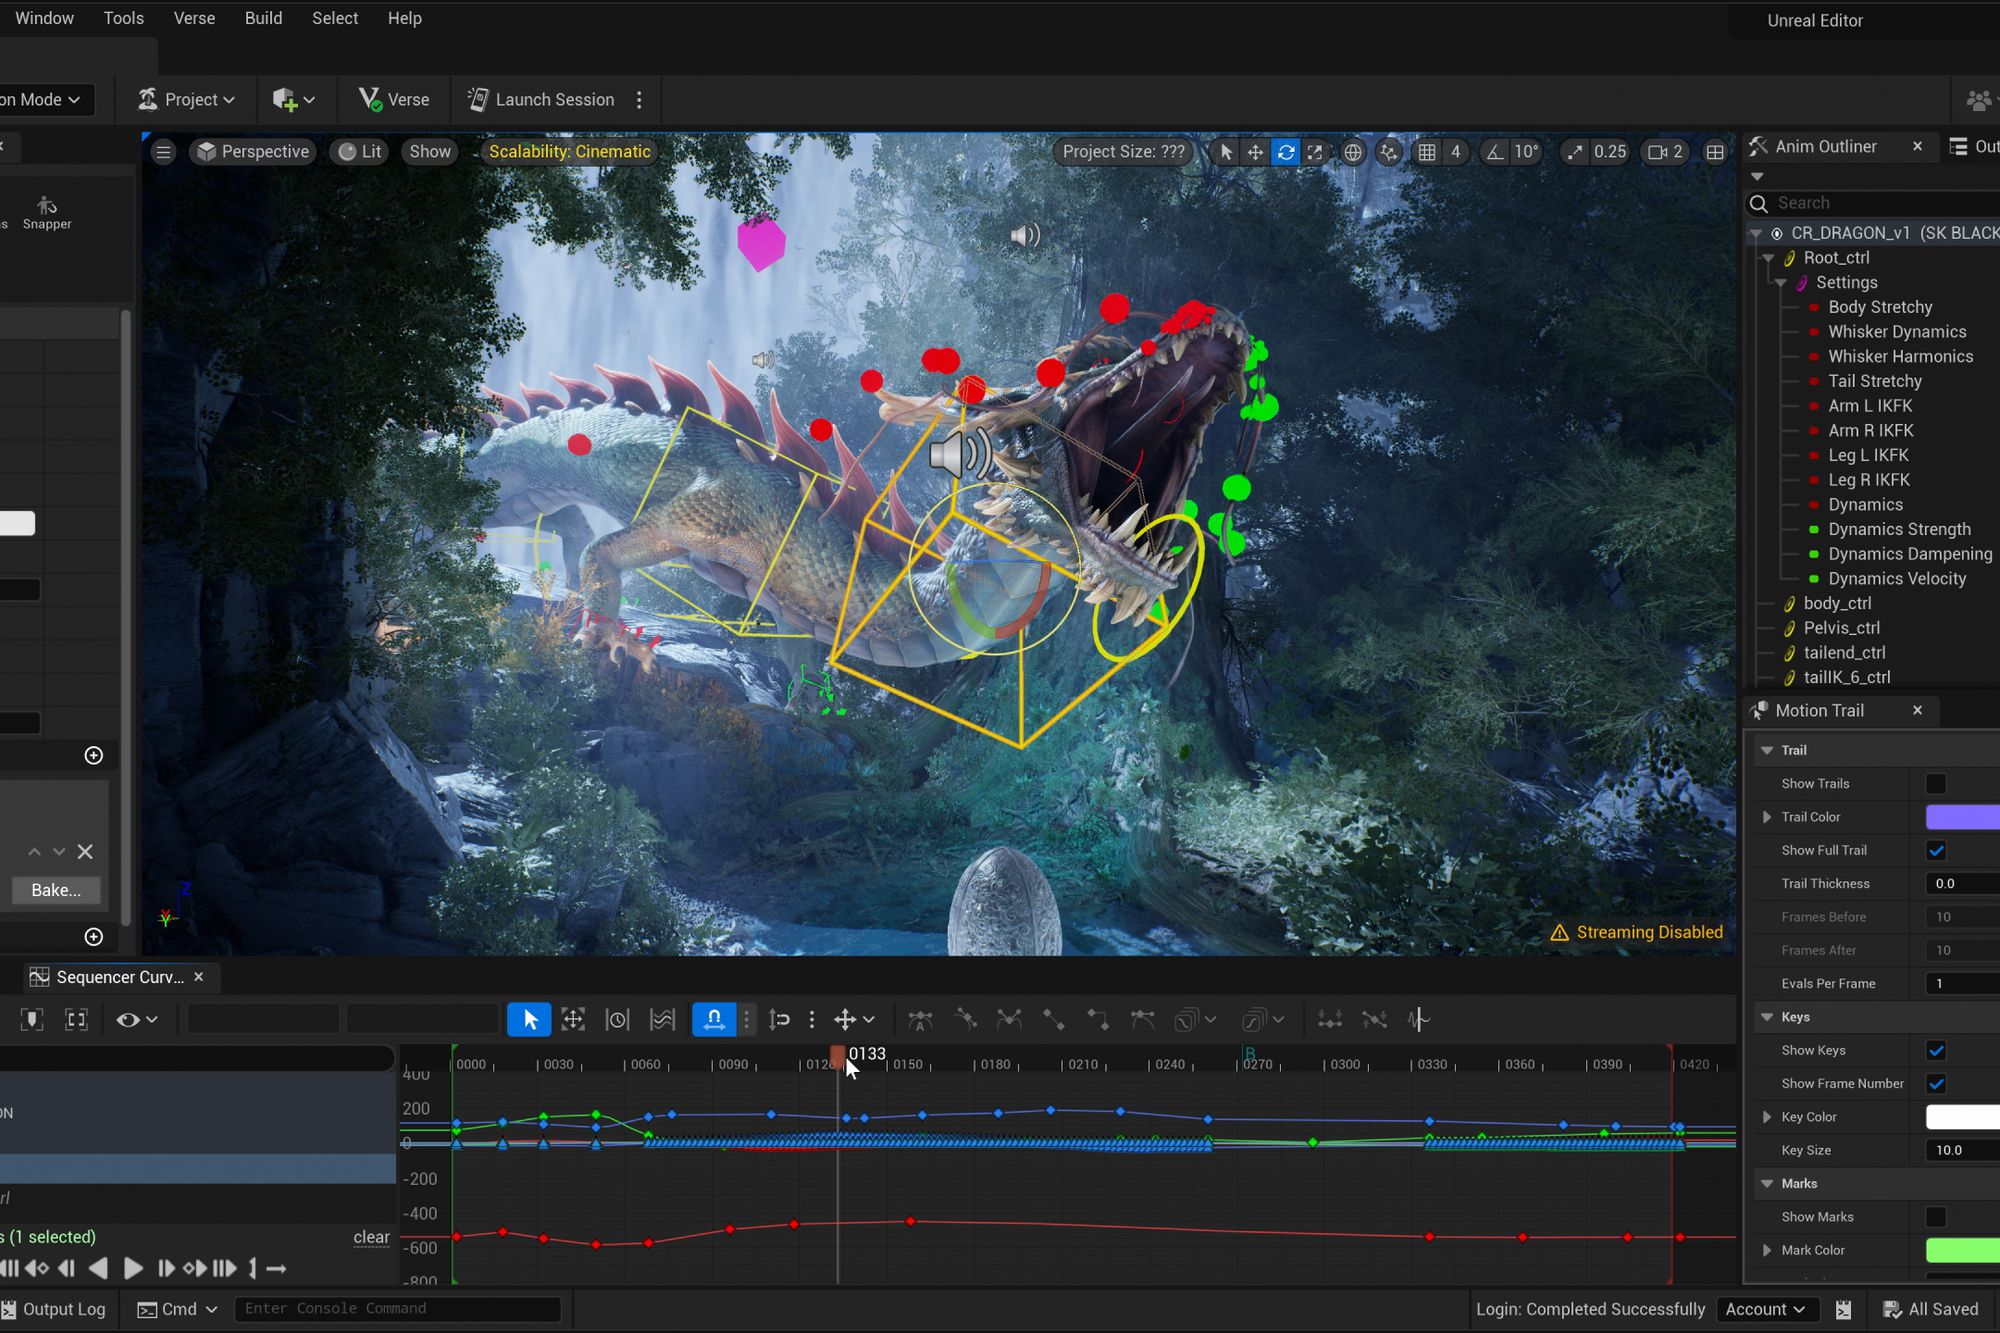
Task: Open the Project dropdown
Action: (x=187, y=100)
